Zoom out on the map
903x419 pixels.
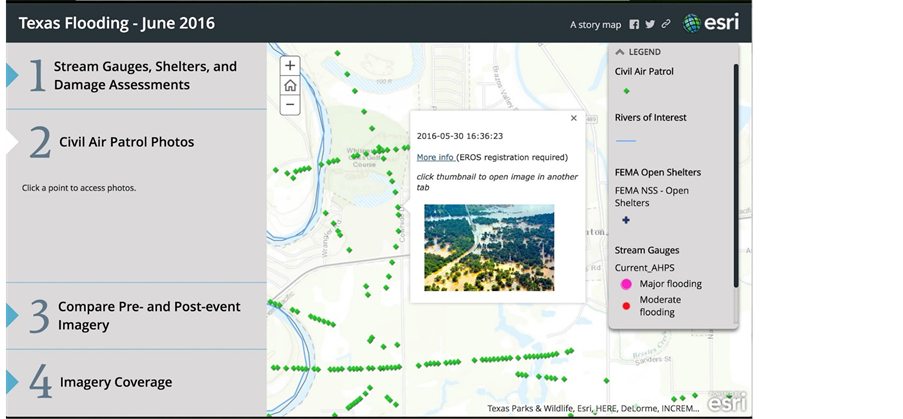[289, 104]
